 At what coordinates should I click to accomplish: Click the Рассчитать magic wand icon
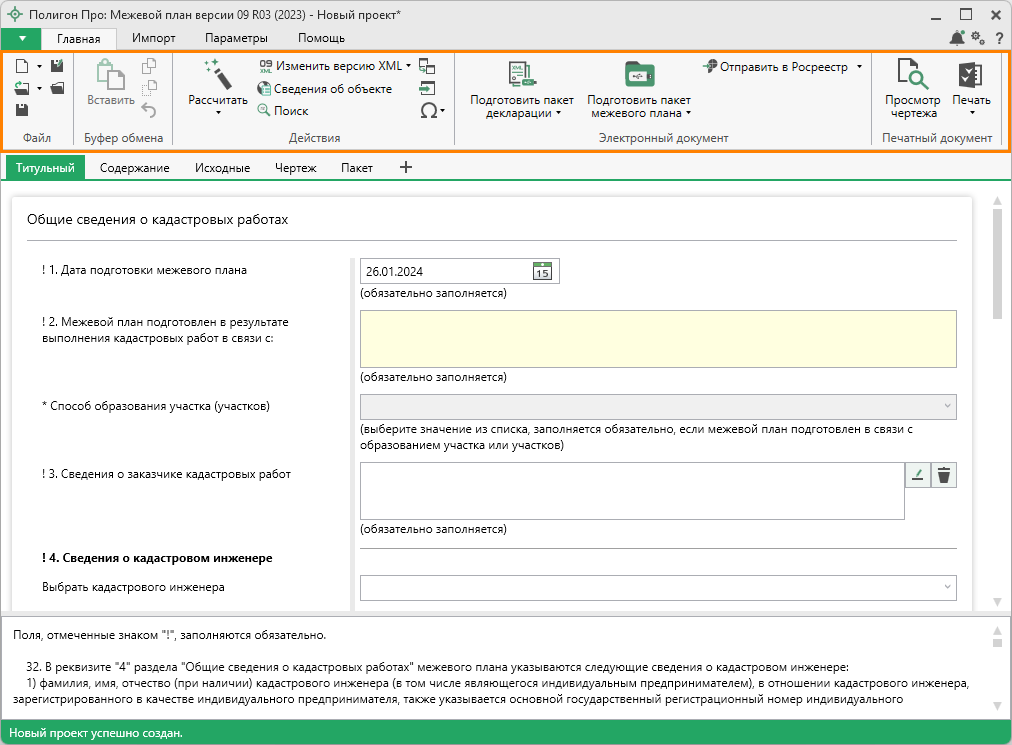(x=217, y=76)
